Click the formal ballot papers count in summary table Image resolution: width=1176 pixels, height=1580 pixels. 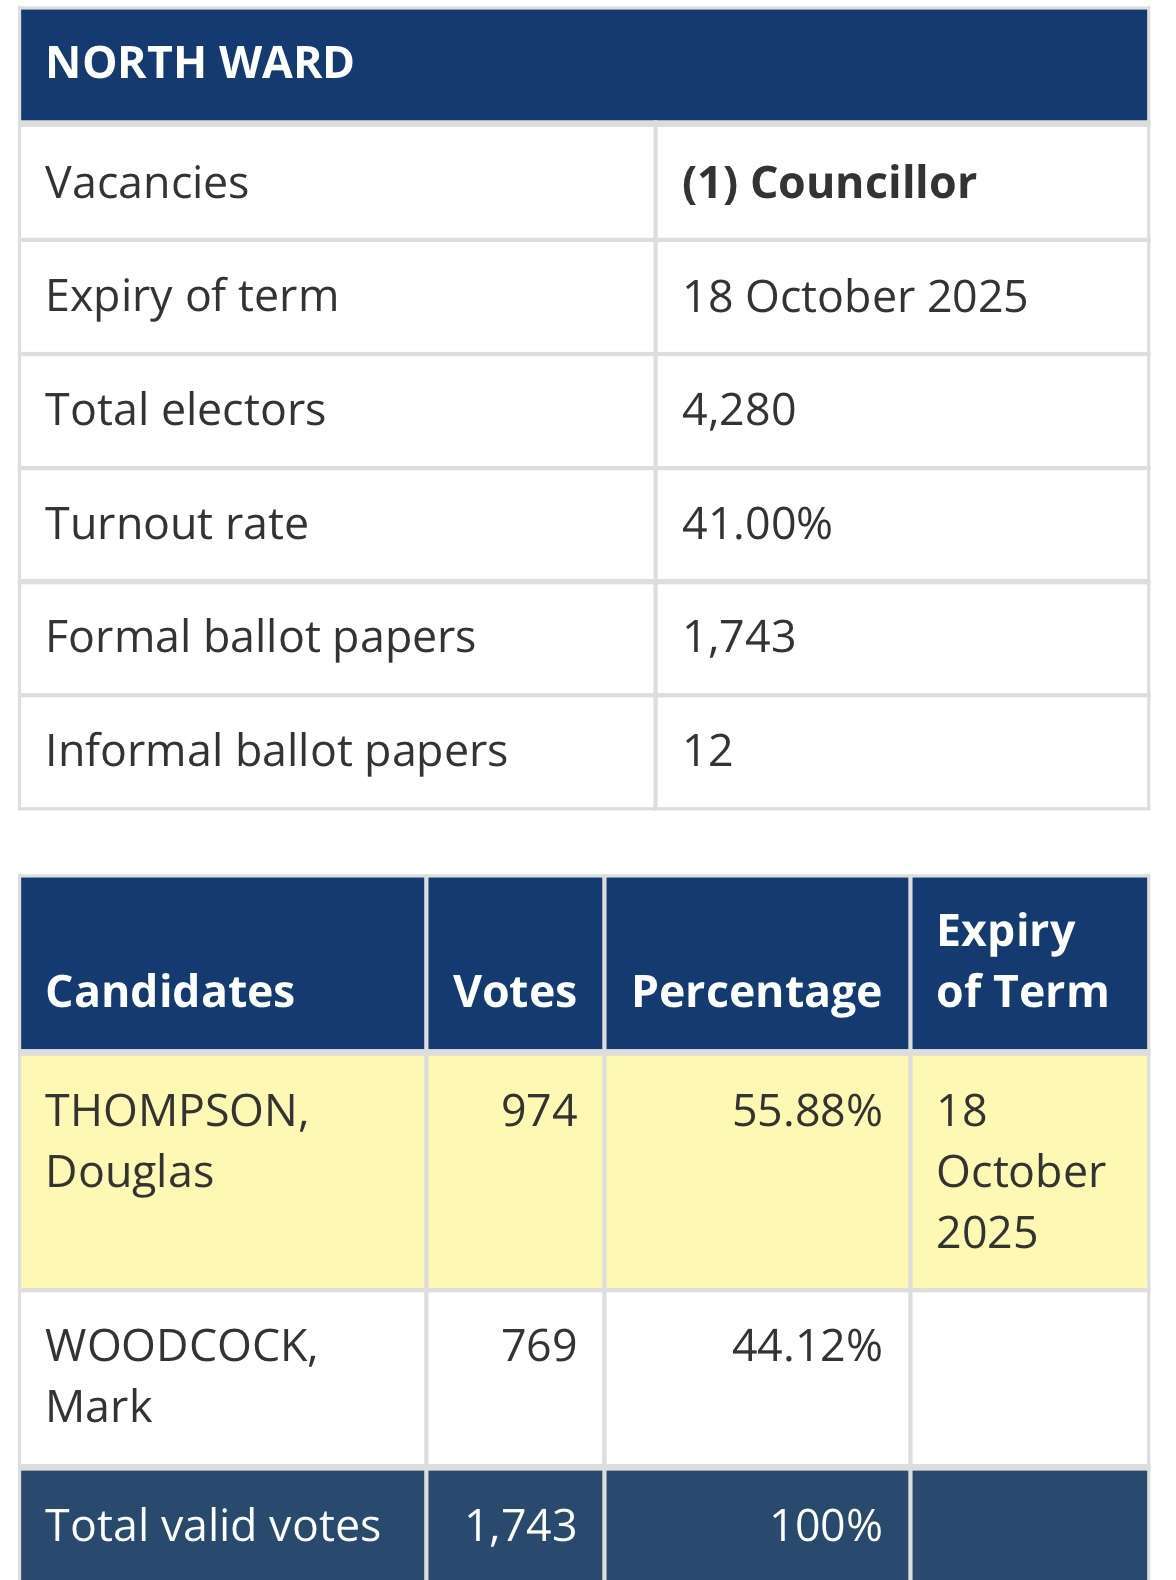click(739, 638)
